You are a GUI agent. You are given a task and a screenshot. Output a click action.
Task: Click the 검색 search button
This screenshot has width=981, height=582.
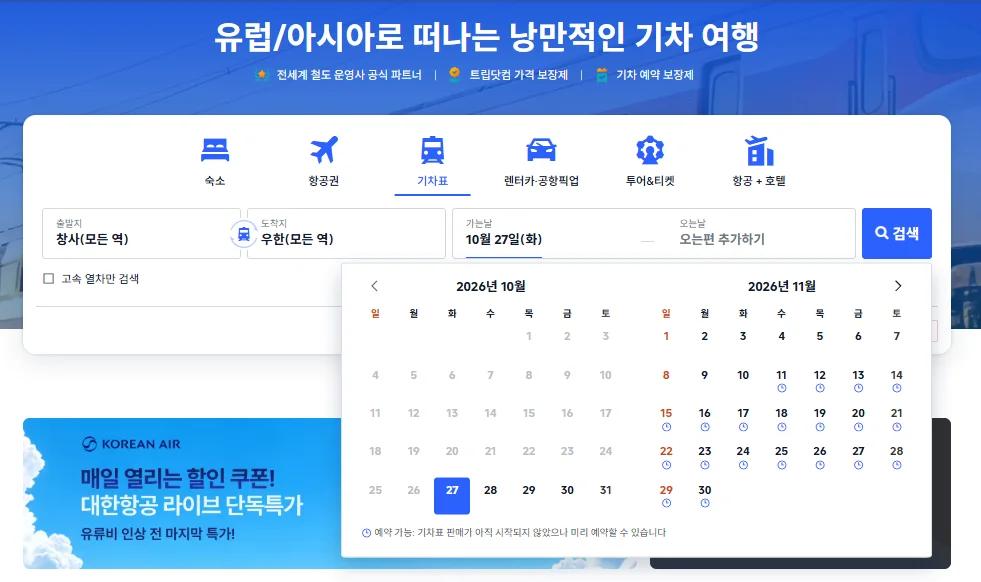[897, 233]
